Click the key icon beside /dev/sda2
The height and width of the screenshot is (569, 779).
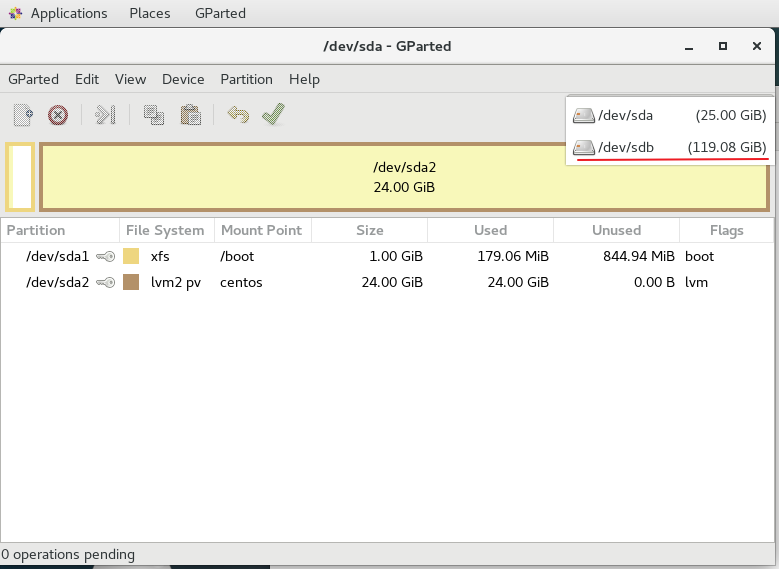coord(105,282)
